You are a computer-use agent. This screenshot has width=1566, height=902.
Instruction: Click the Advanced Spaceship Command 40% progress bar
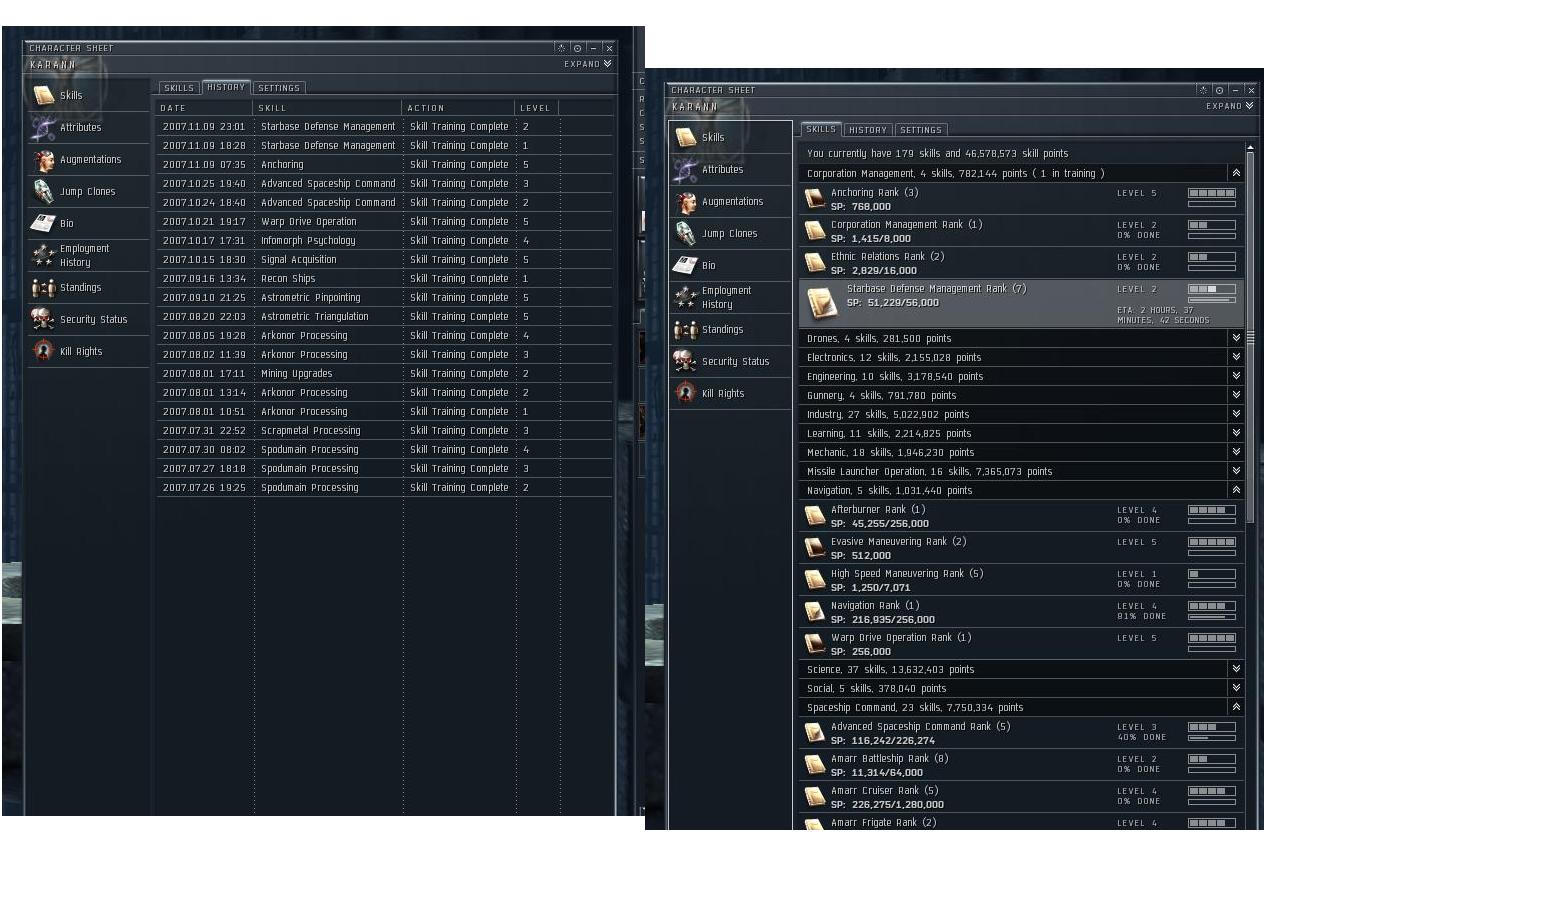[x=1212, y=738]
